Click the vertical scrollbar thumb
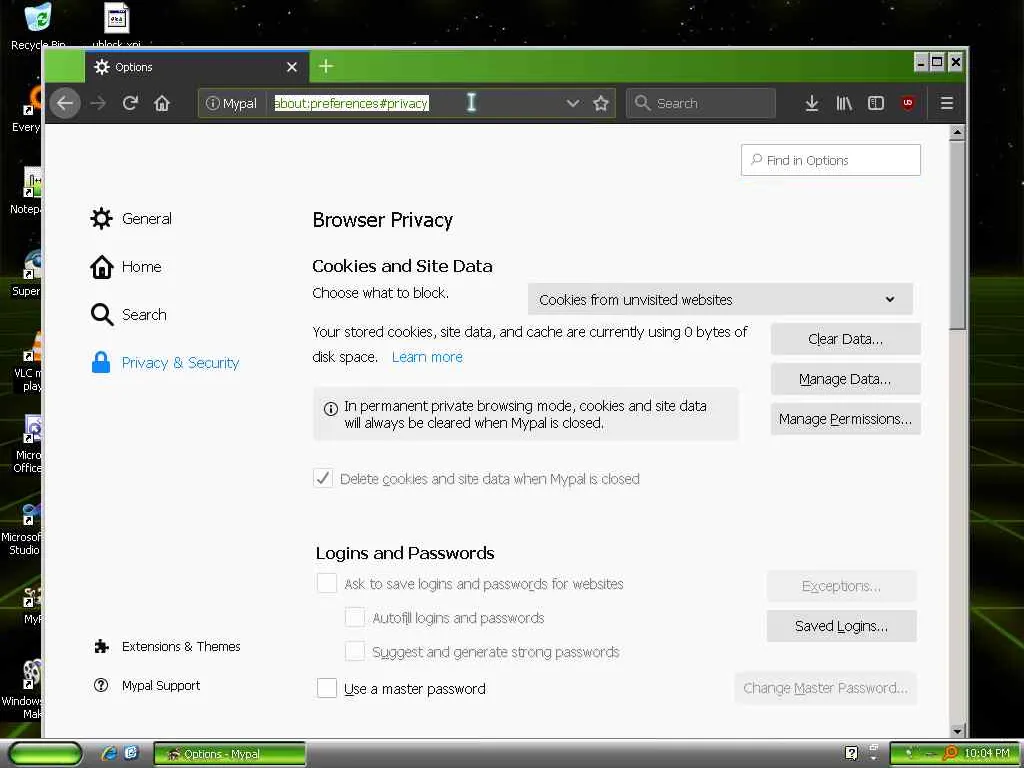This screenshot has width=1024, height=768. 957,235
